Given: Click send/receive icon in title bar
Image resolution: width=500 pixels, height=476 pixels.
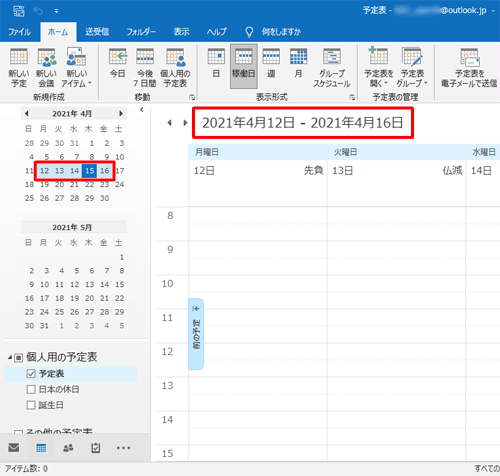Looking at the screenshot, I should pyautogui.click(x=19, y=11).
